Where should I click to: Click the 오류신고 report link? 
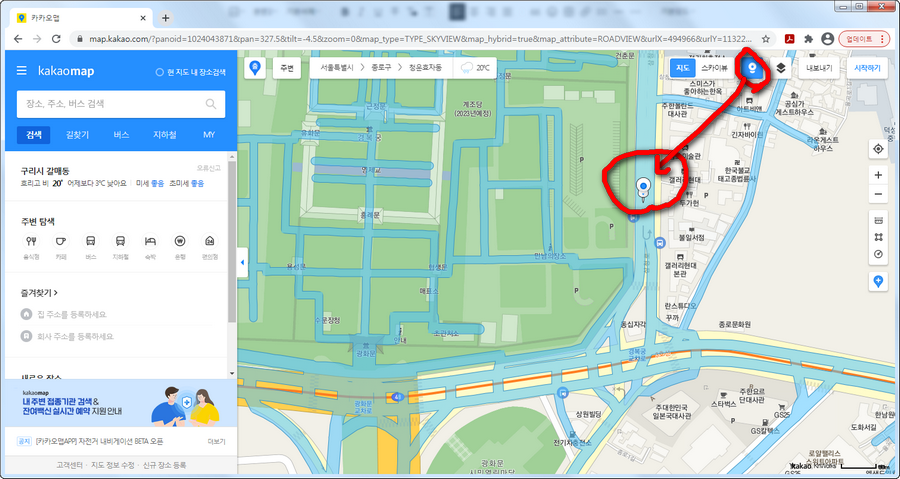coord(208,168)
